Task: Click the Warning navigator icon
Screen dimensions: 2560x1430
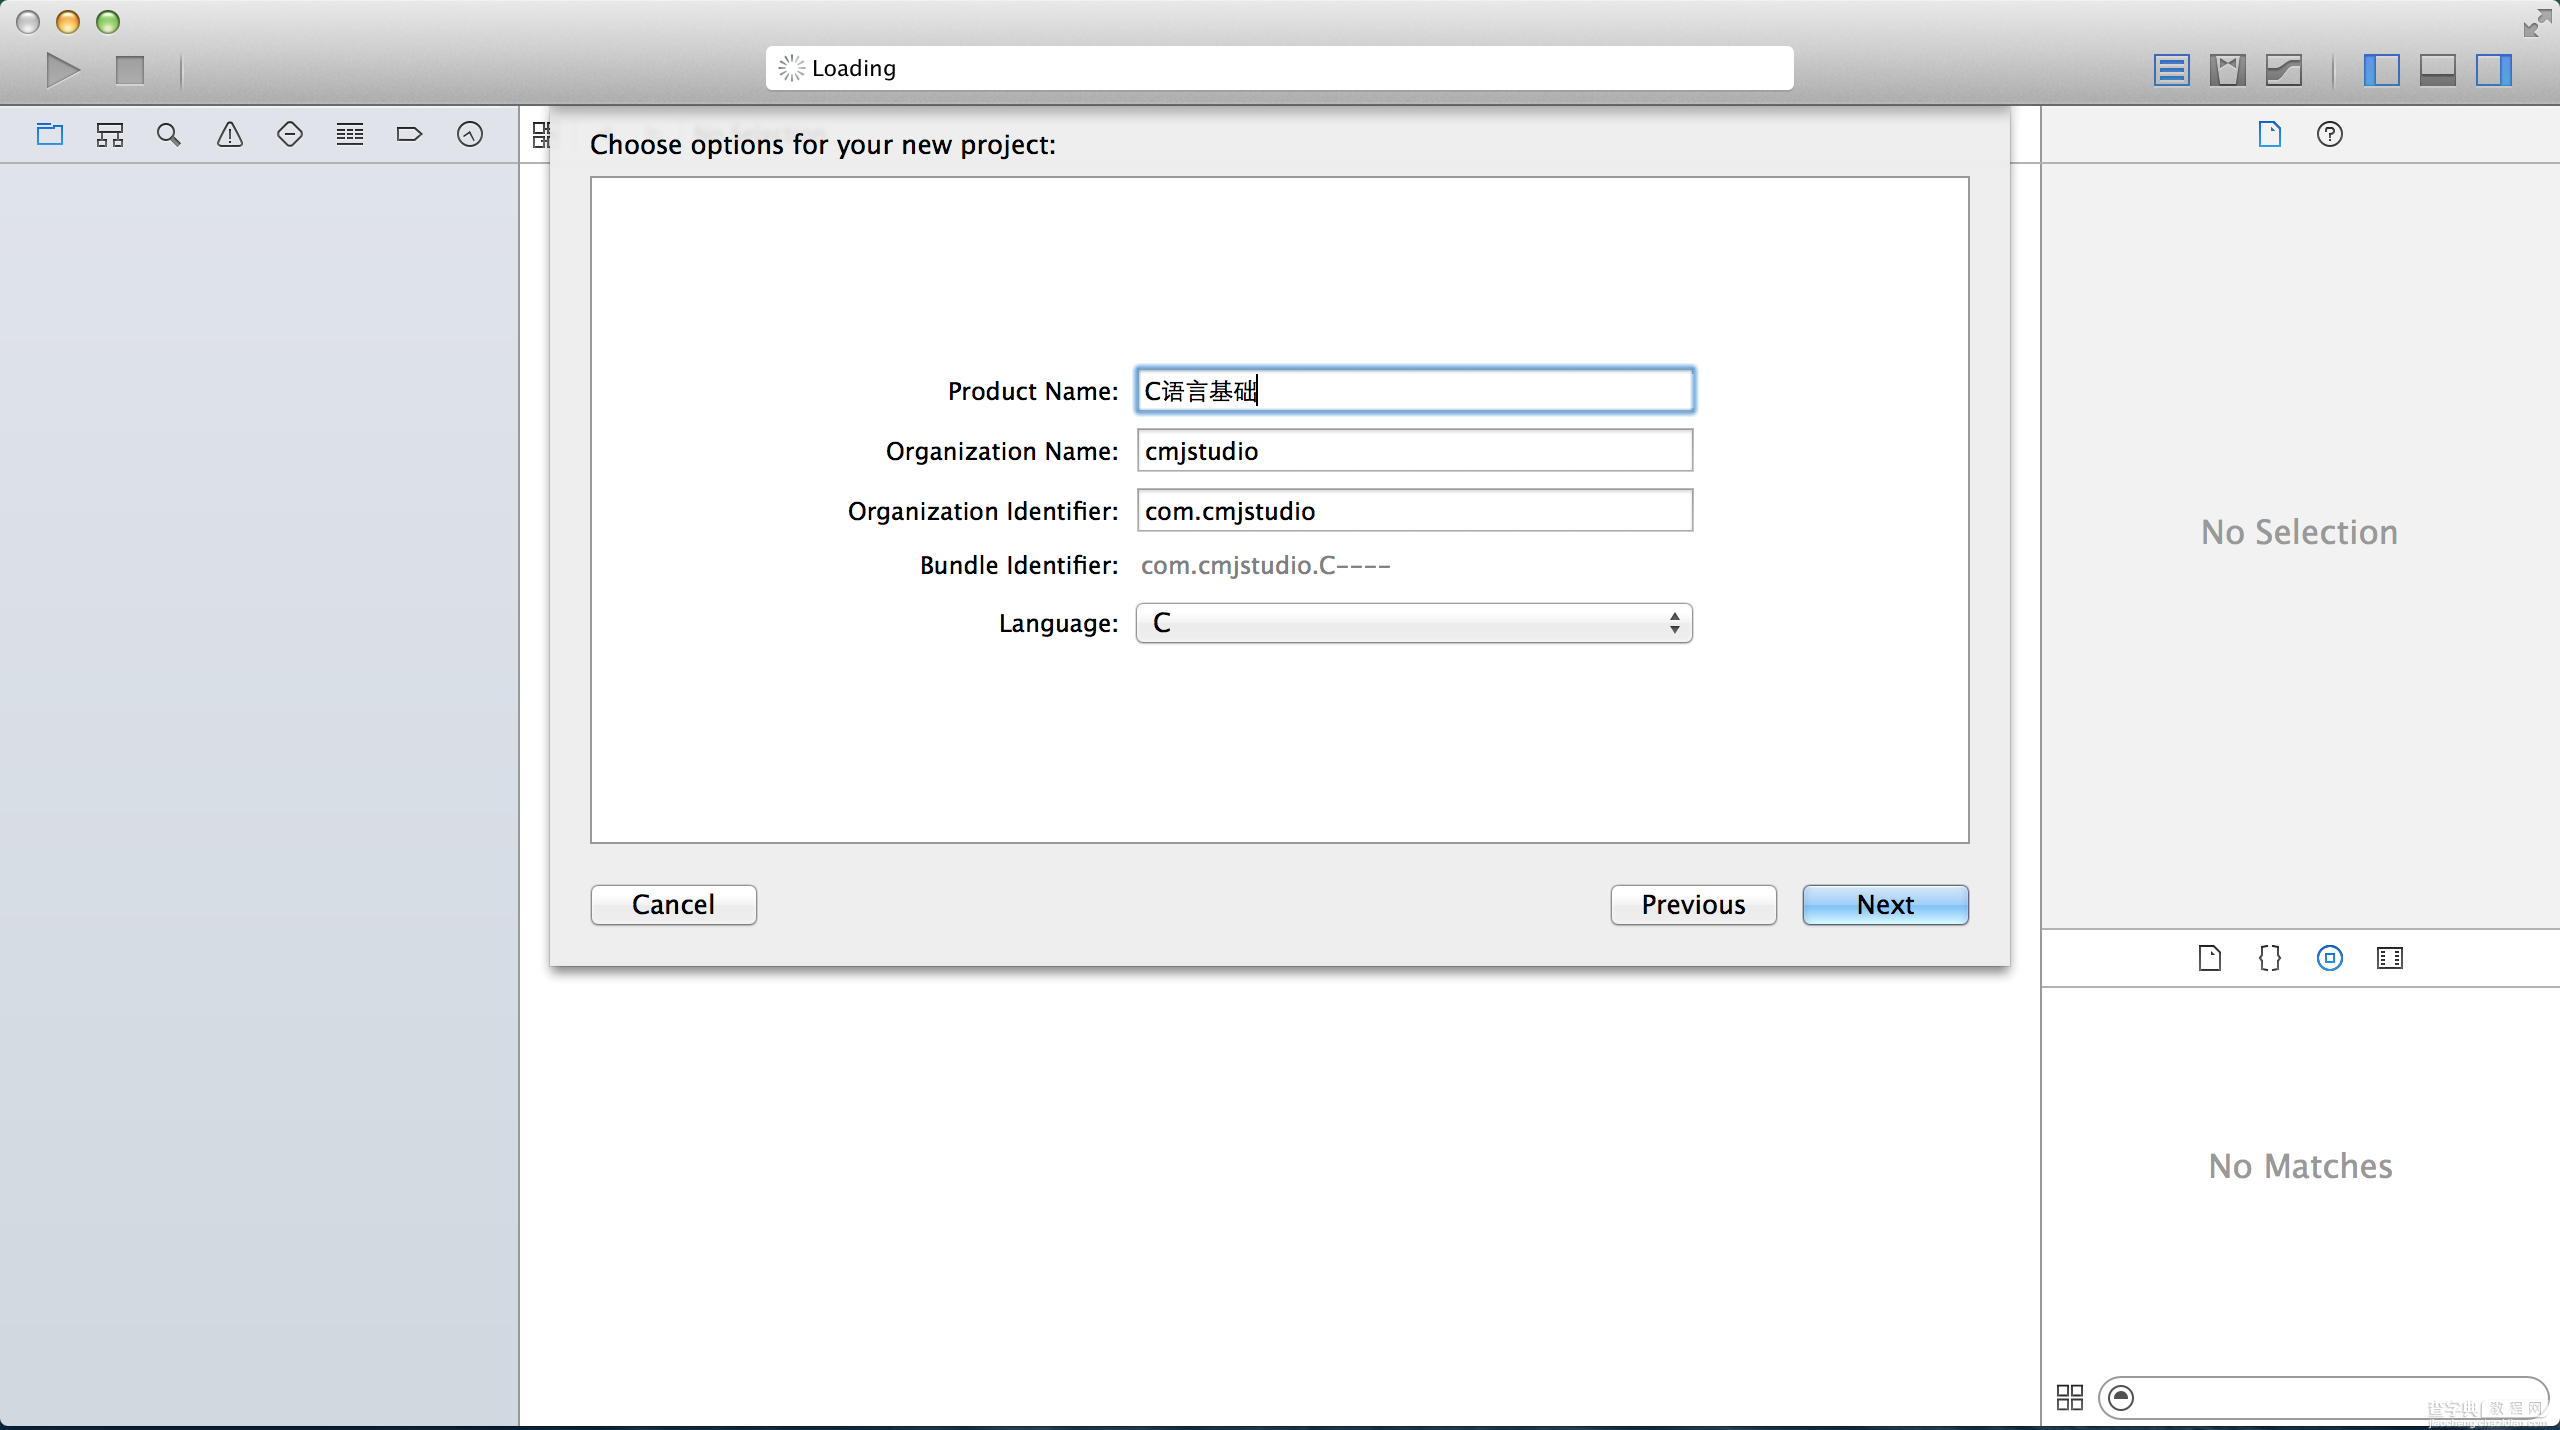Action: (230, 134)
